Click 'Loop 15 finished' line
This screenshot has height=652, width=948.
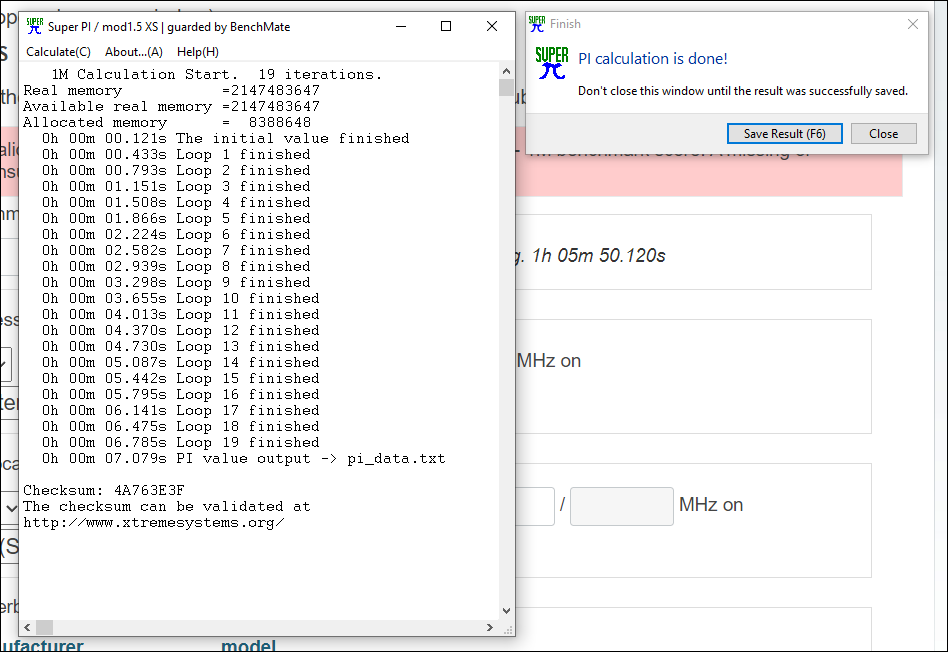coord(180,379)
